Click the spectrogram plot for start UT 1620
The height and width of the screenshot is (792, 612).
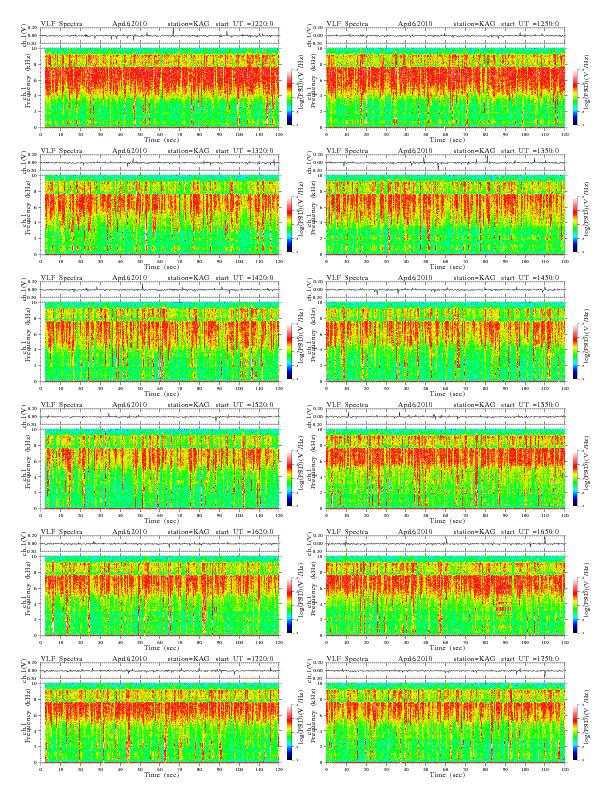(160, 596)
